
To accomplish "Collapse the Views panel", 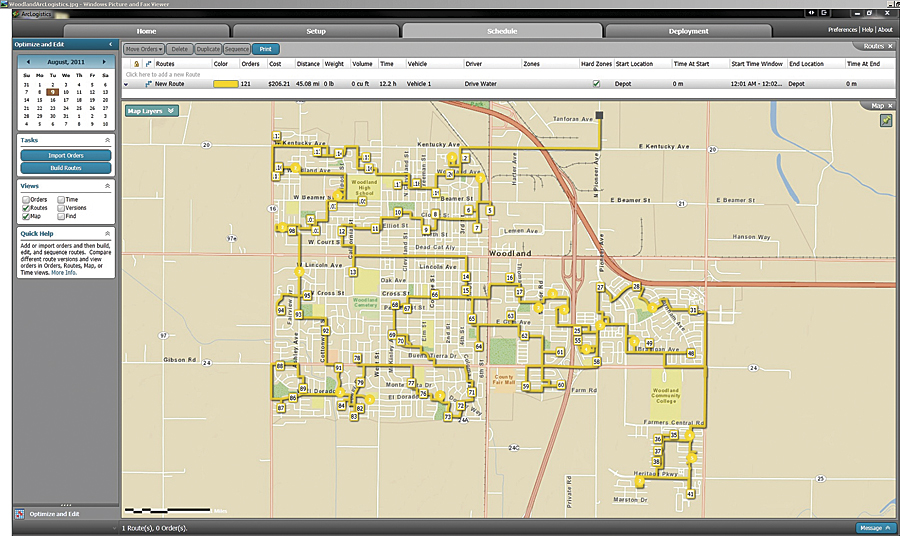I will (107, 186).
